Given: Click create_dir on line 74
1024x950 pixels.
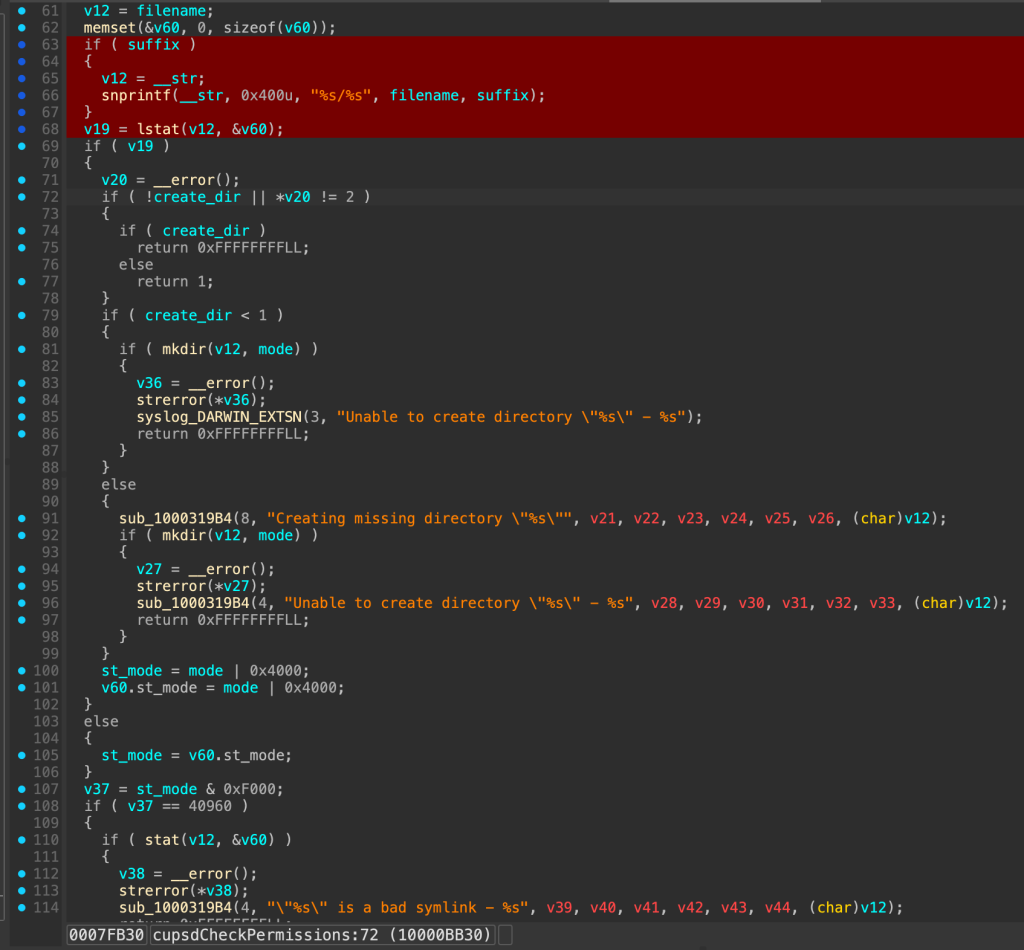Looking at the screenshot, I should point(206,231).
